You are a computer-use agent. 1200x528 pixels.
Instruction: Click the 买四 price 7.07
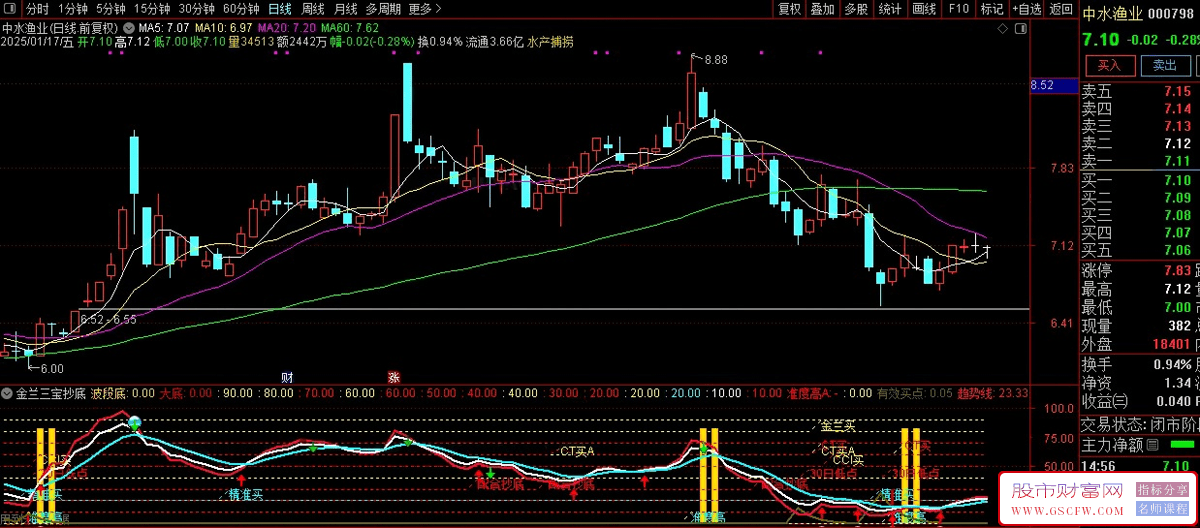[1177, 233]
